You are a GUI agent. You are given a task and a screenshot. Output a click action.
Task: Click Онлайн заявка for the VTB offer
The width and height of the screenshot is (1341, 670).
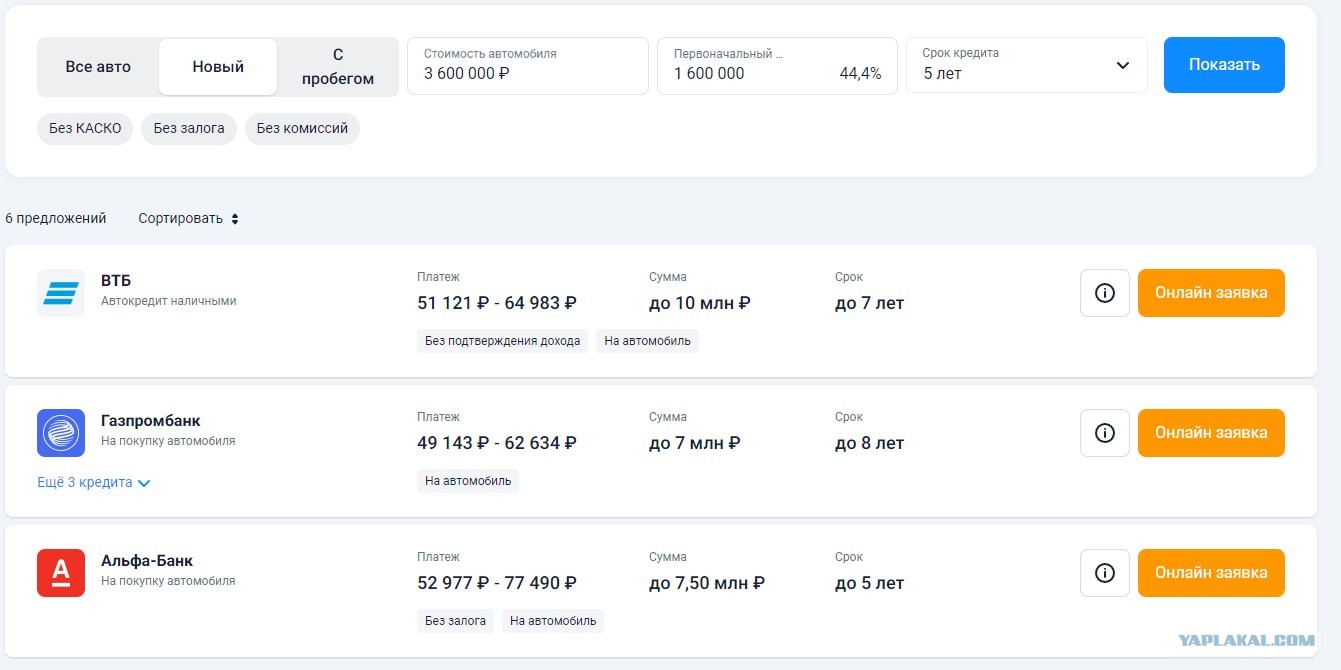pyautogui.click(x=1211, y=293)
